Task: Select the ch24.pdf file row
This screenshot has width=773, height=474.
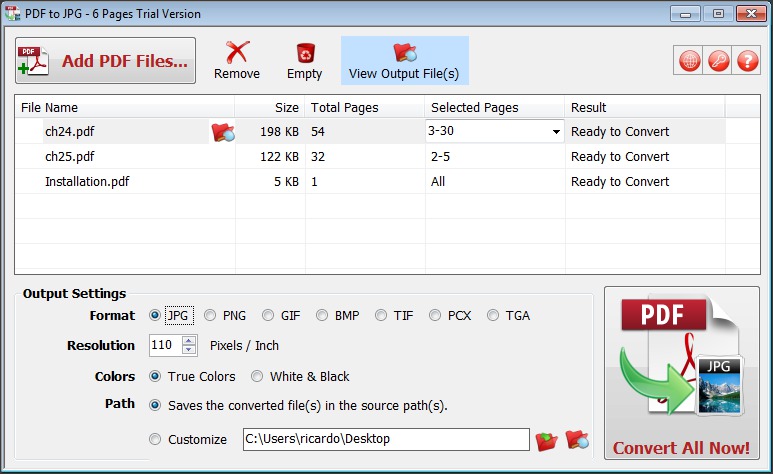Action: [370, 131]
